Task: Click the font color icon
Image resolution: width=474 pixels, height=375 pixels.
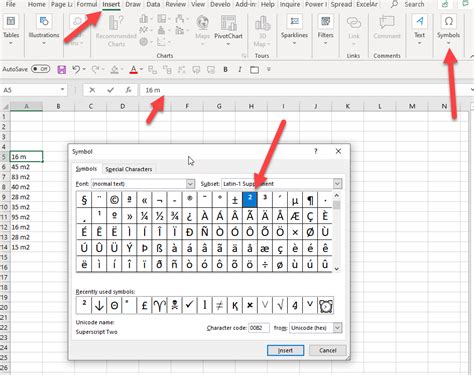Action: [133, 69]
